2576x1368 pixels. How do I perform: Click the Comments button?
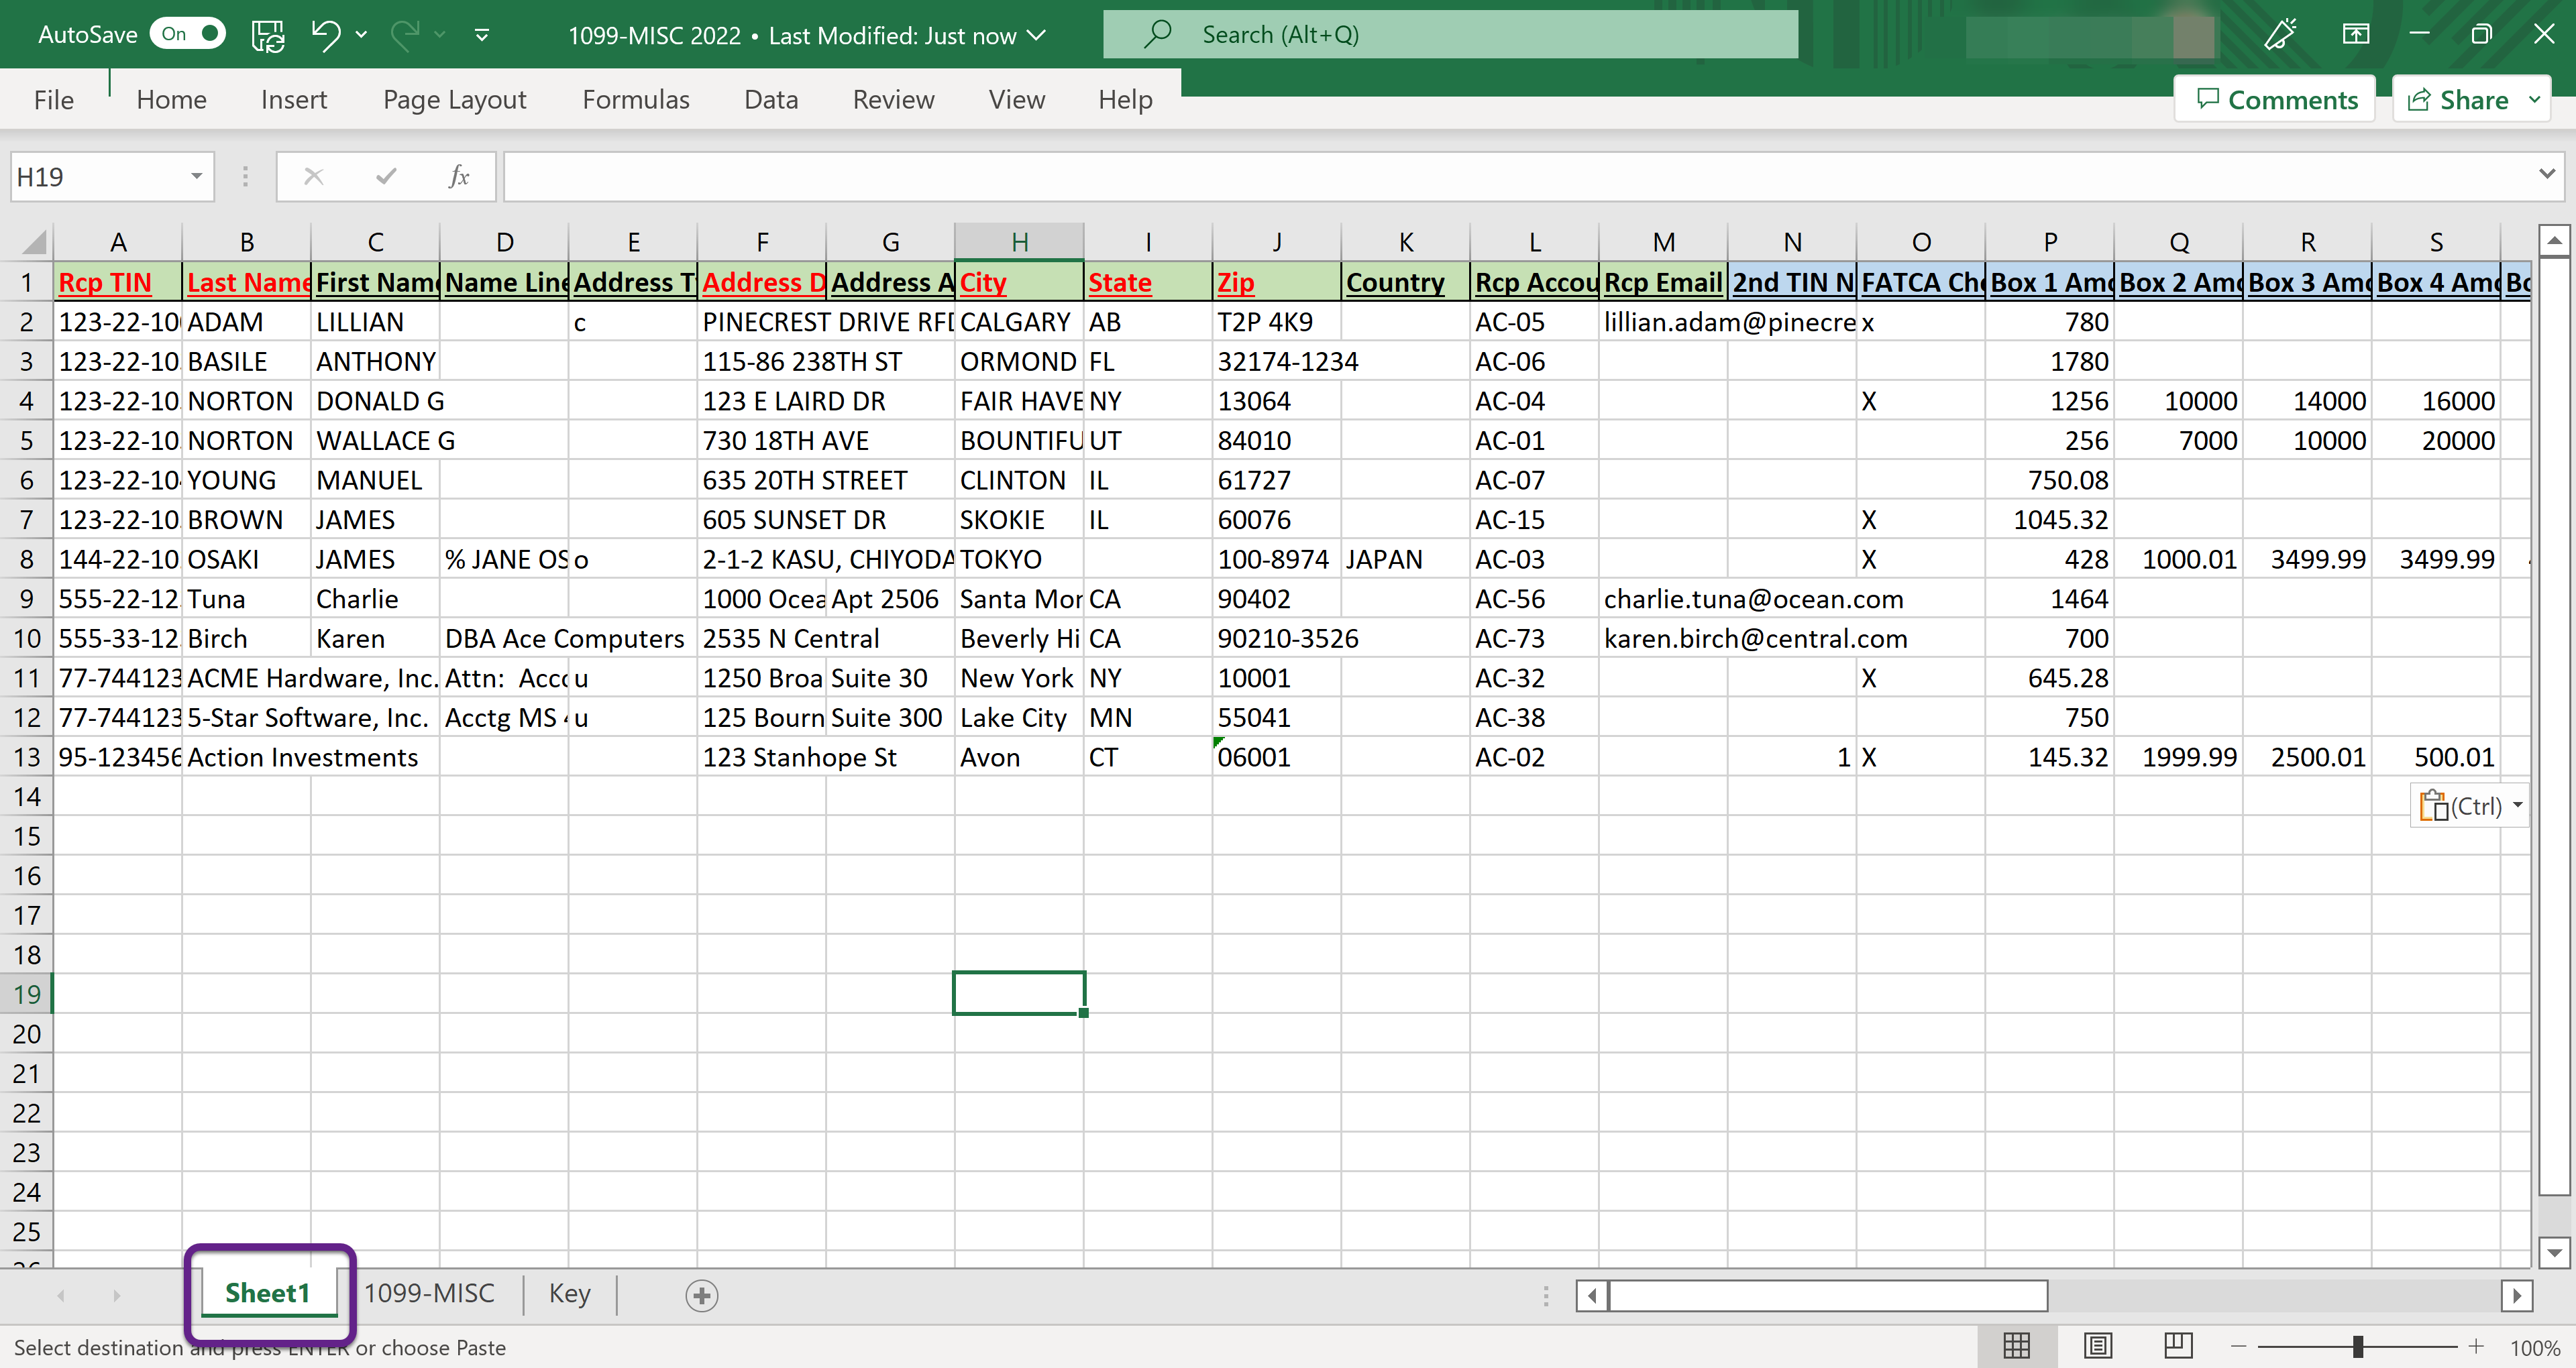2275,100
